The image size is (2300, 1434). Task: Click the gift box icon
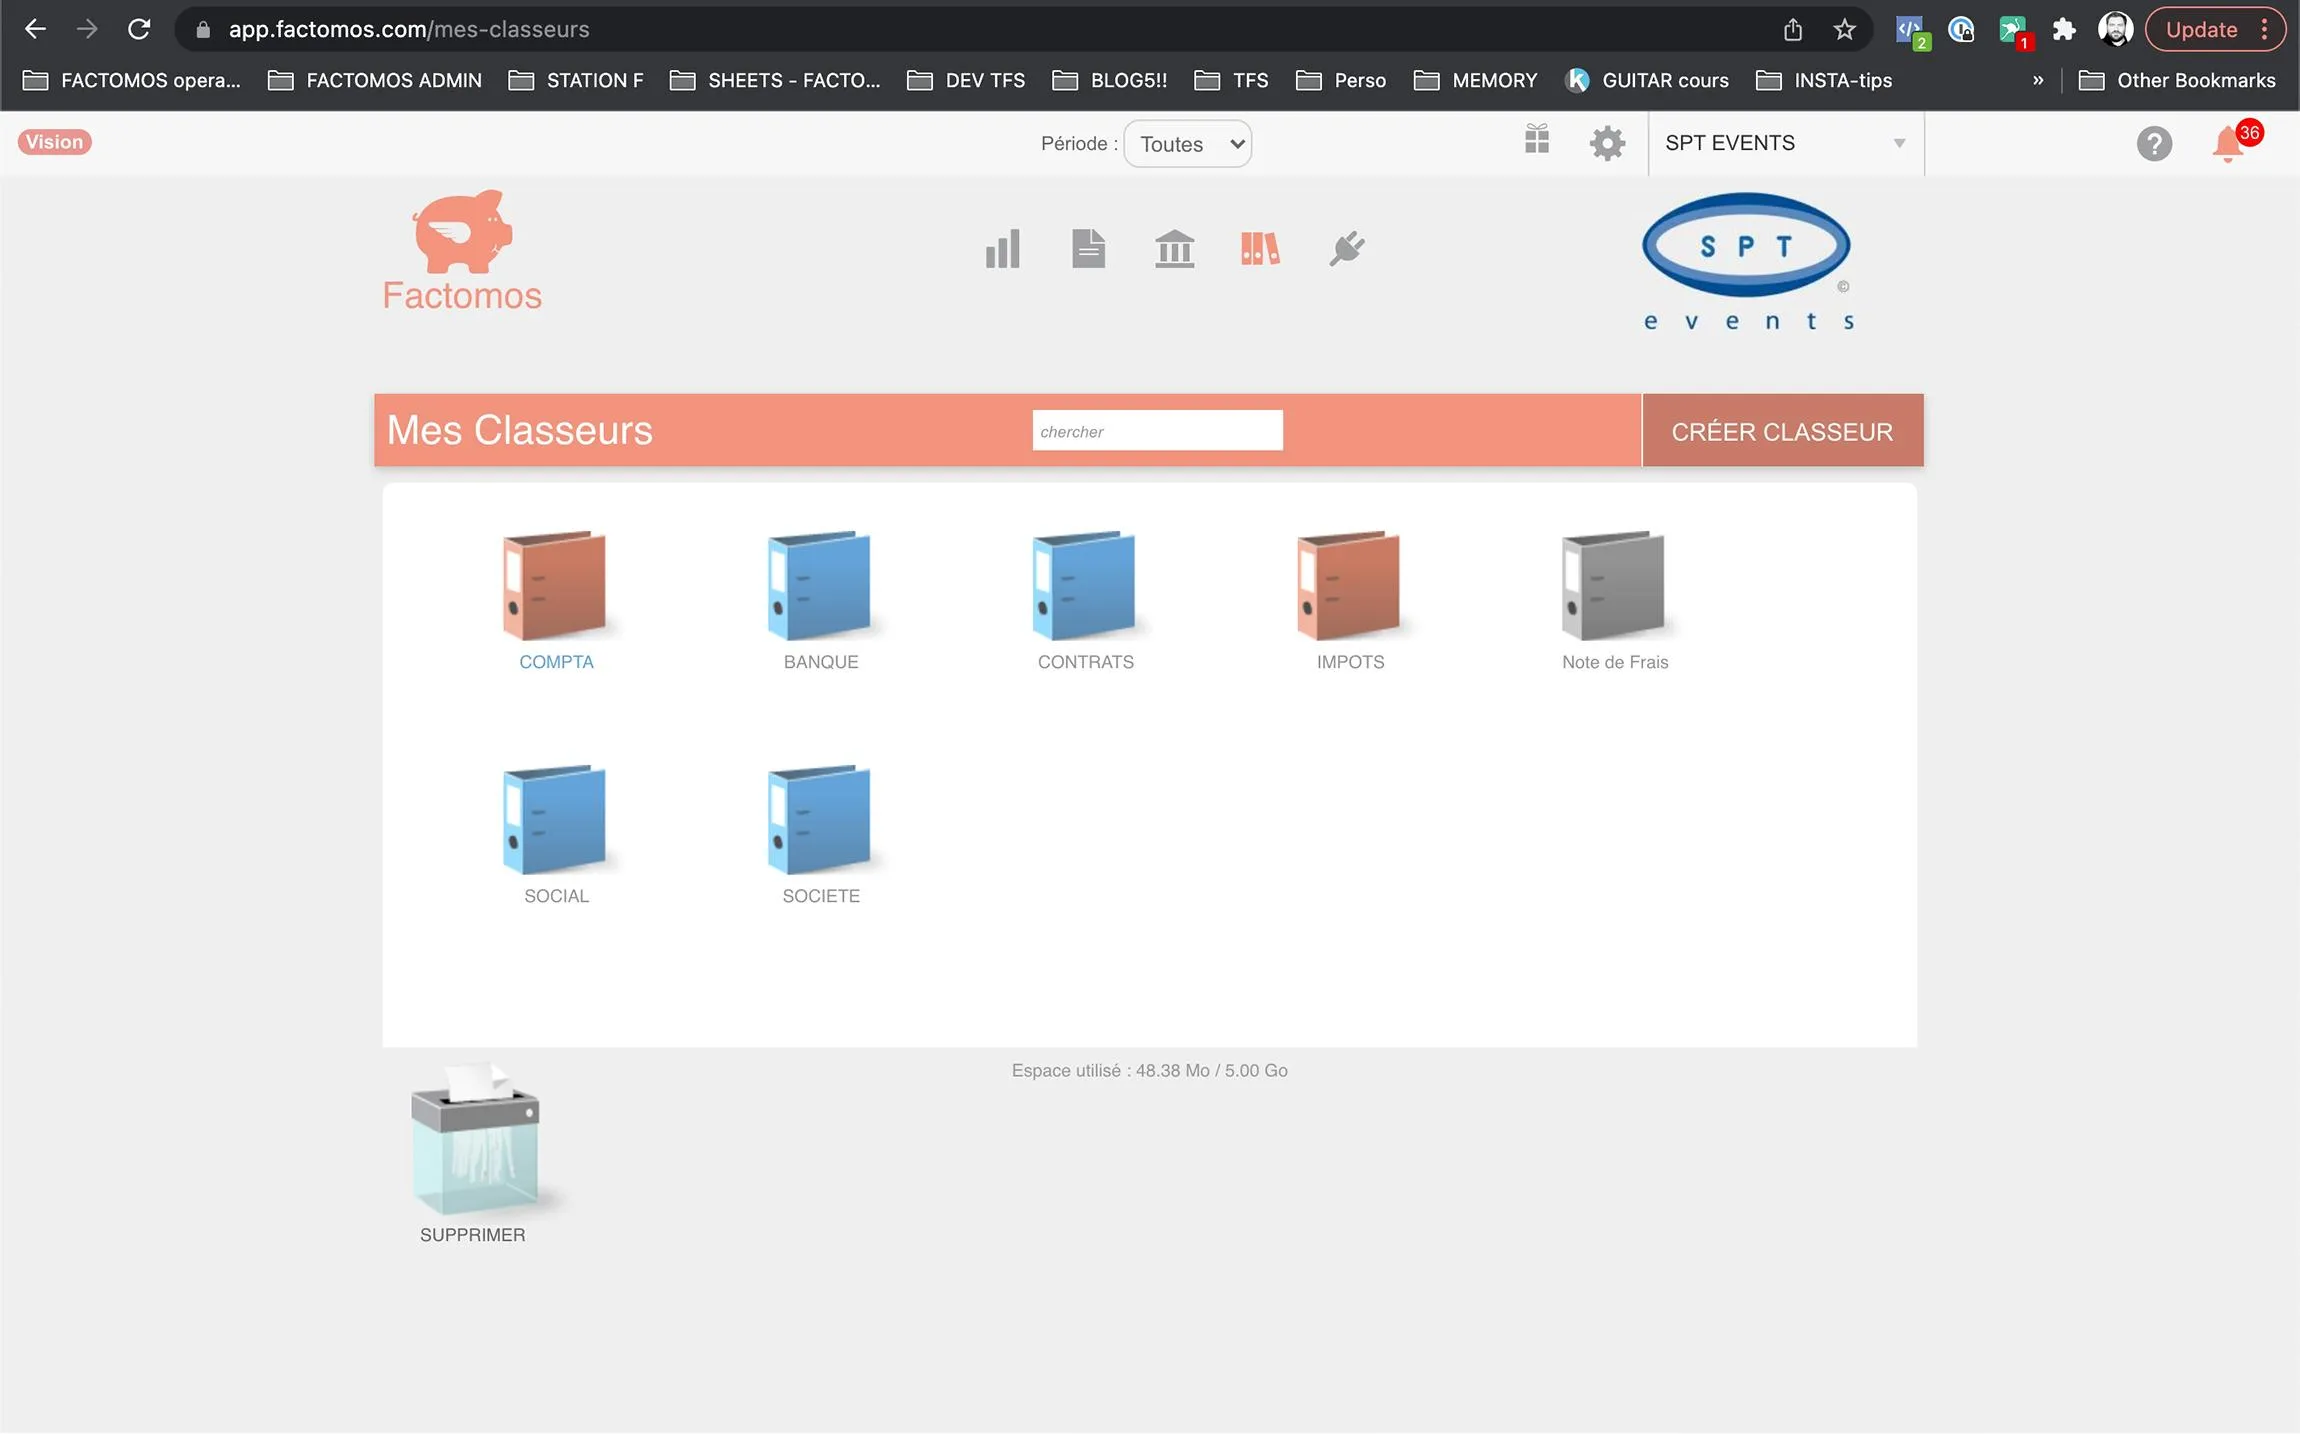[1537, 139]
